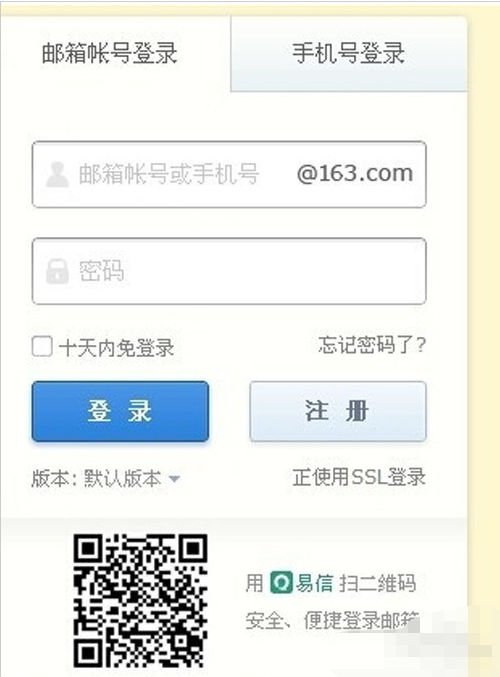
Task: Click the 十天内免登录 label text
Action: pyautogui.click(x=117, y=348)
